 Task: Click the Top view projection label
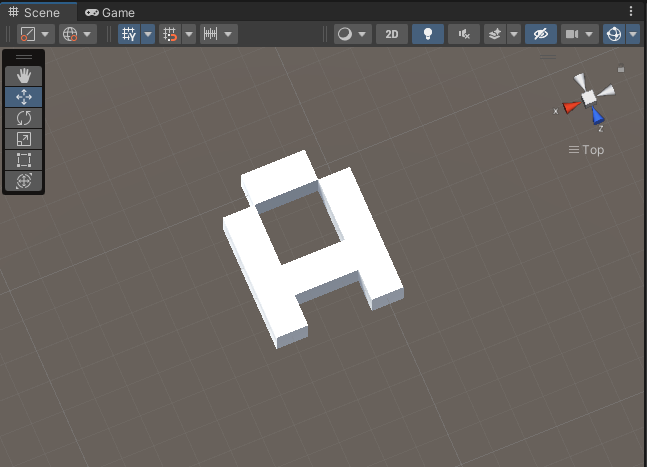[x=586, y=150]
